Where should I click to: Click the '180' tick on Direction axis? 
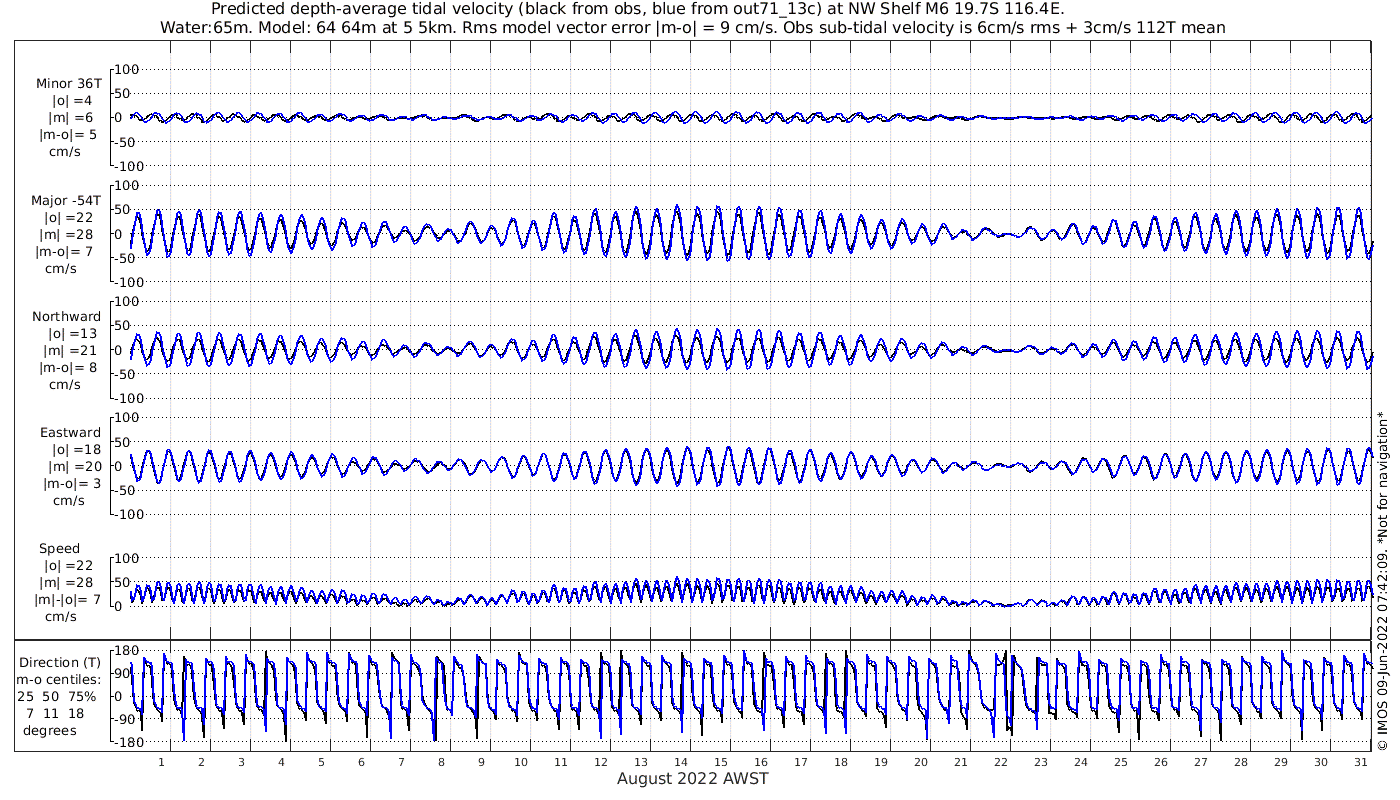coord(127,651)
